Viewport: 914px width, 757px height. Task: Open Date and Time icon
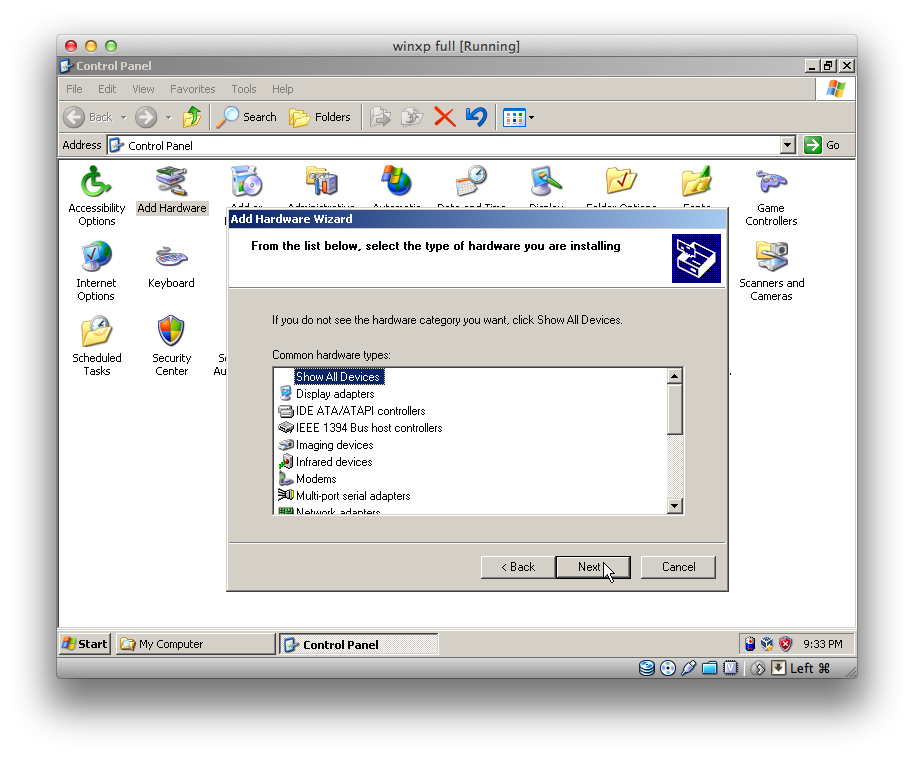471,181
